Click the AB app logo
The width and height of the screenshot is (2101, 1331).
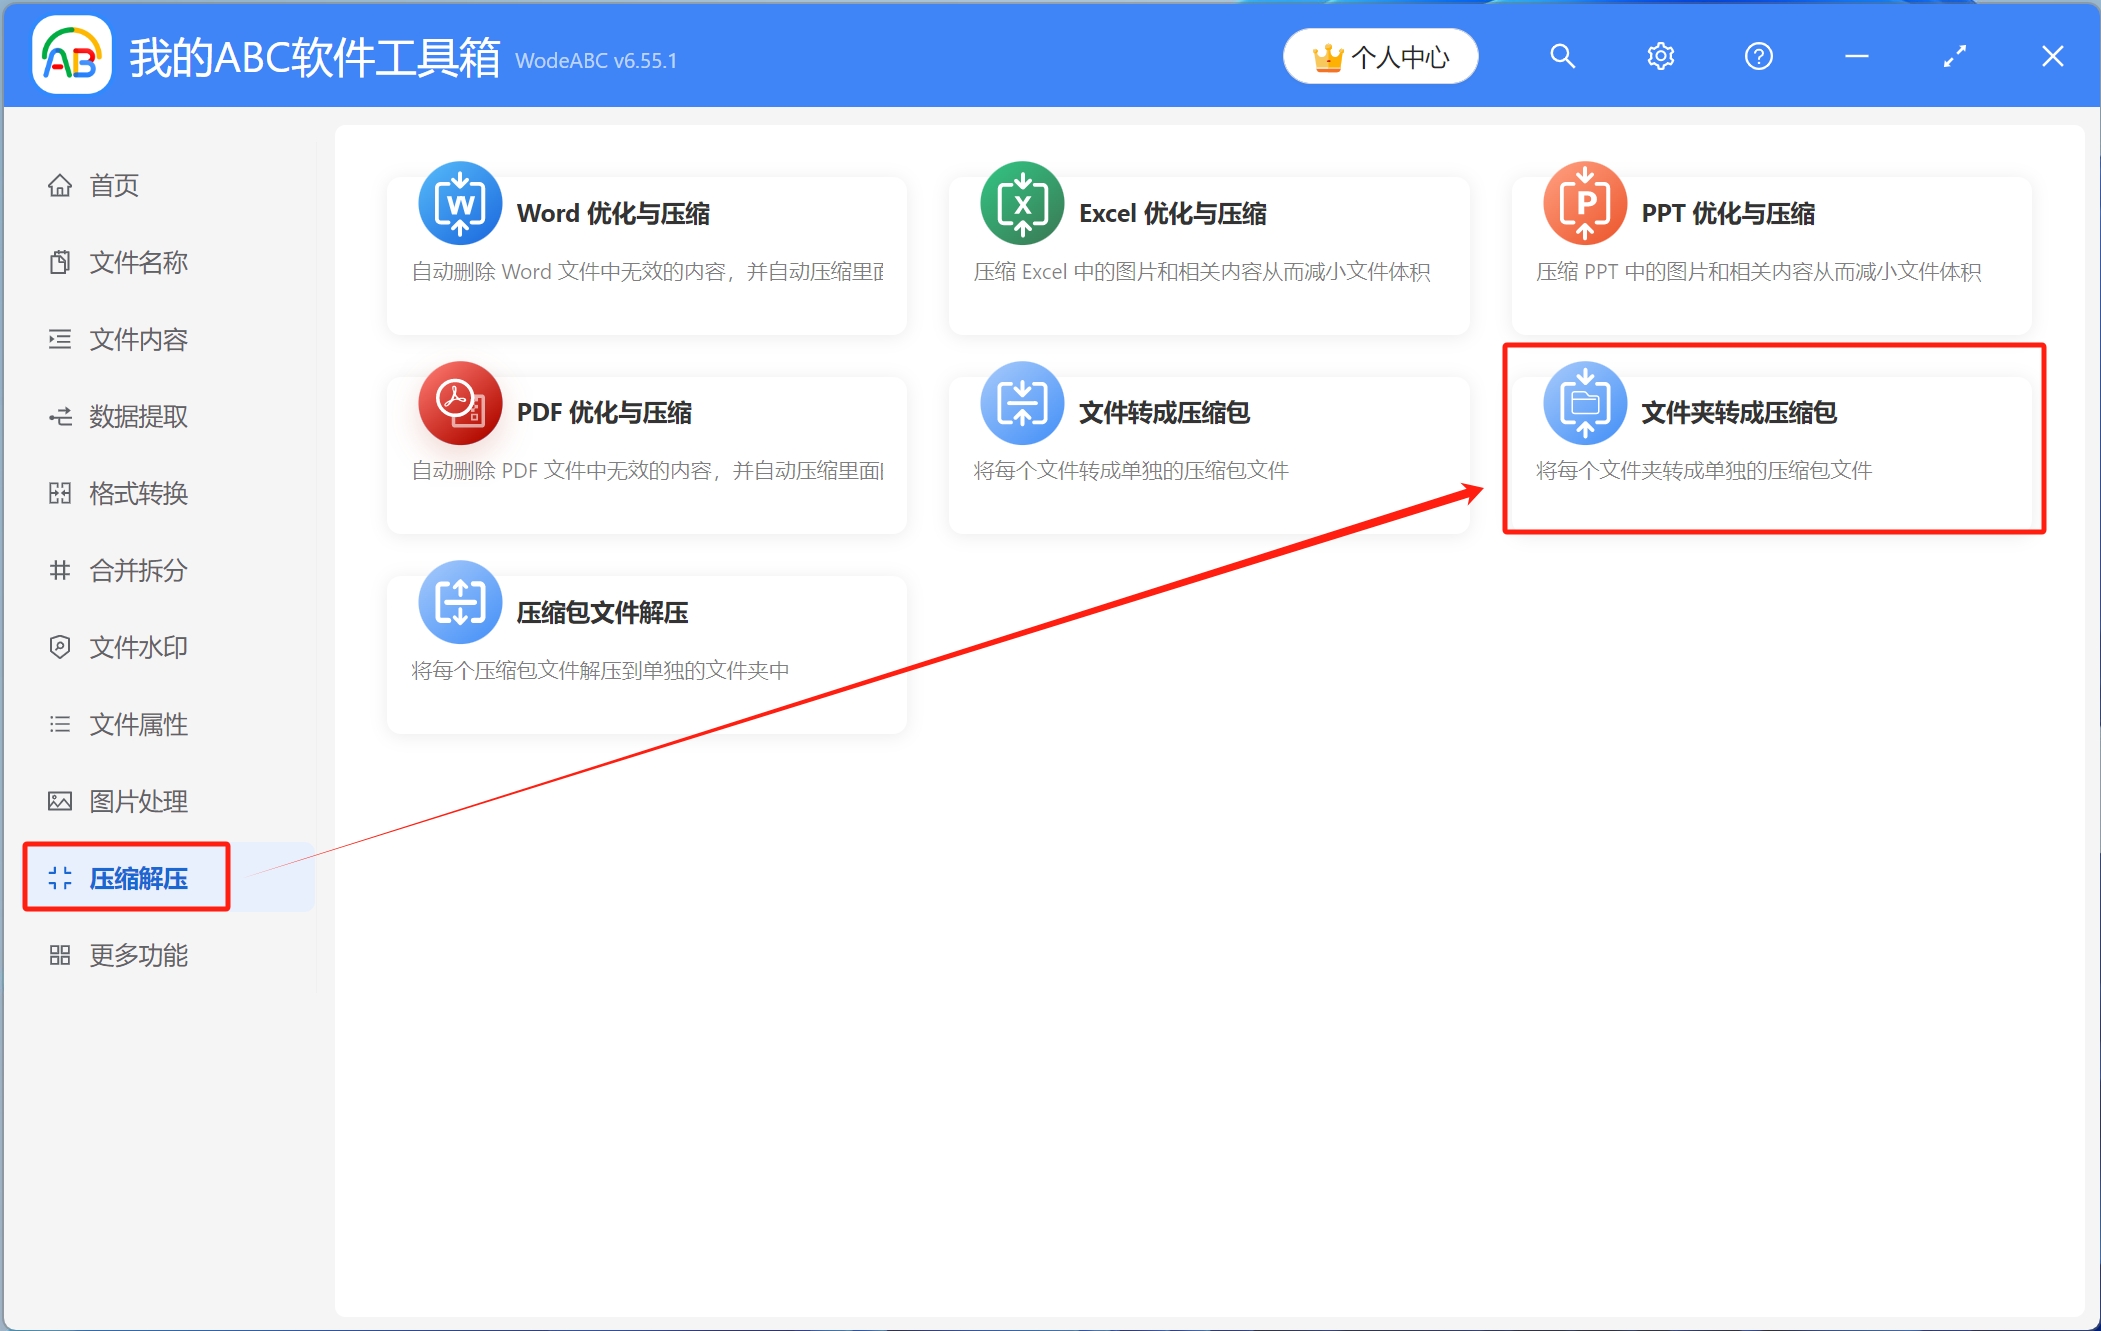(71, 56)
